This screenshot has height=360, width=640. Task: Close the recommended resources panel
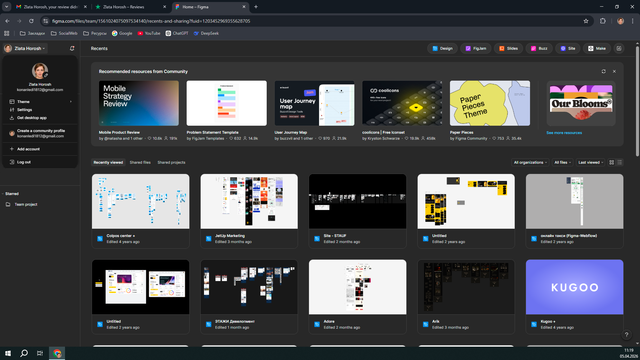(x=614, y=71)
